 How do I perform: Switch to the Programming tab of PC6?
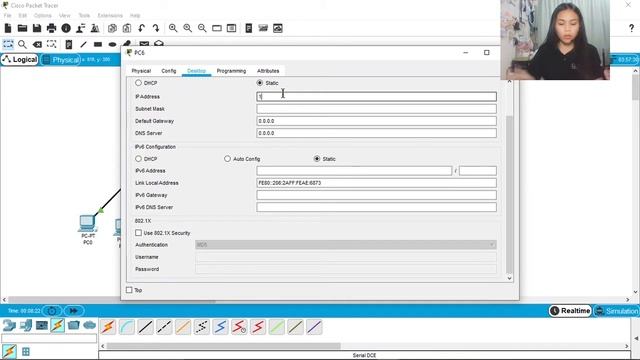(x=231, y=71)
